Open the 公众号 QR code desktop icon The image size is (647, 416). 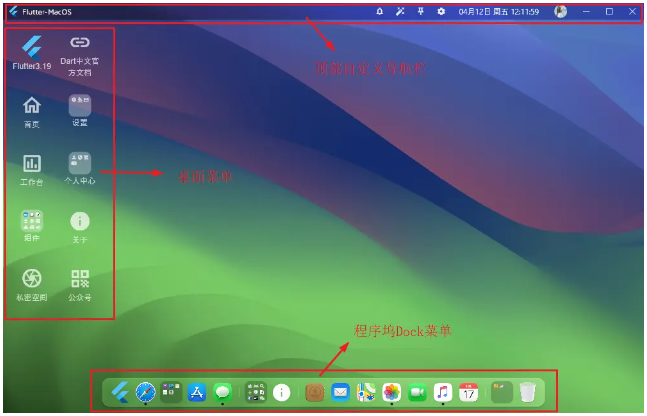[80, 279]
